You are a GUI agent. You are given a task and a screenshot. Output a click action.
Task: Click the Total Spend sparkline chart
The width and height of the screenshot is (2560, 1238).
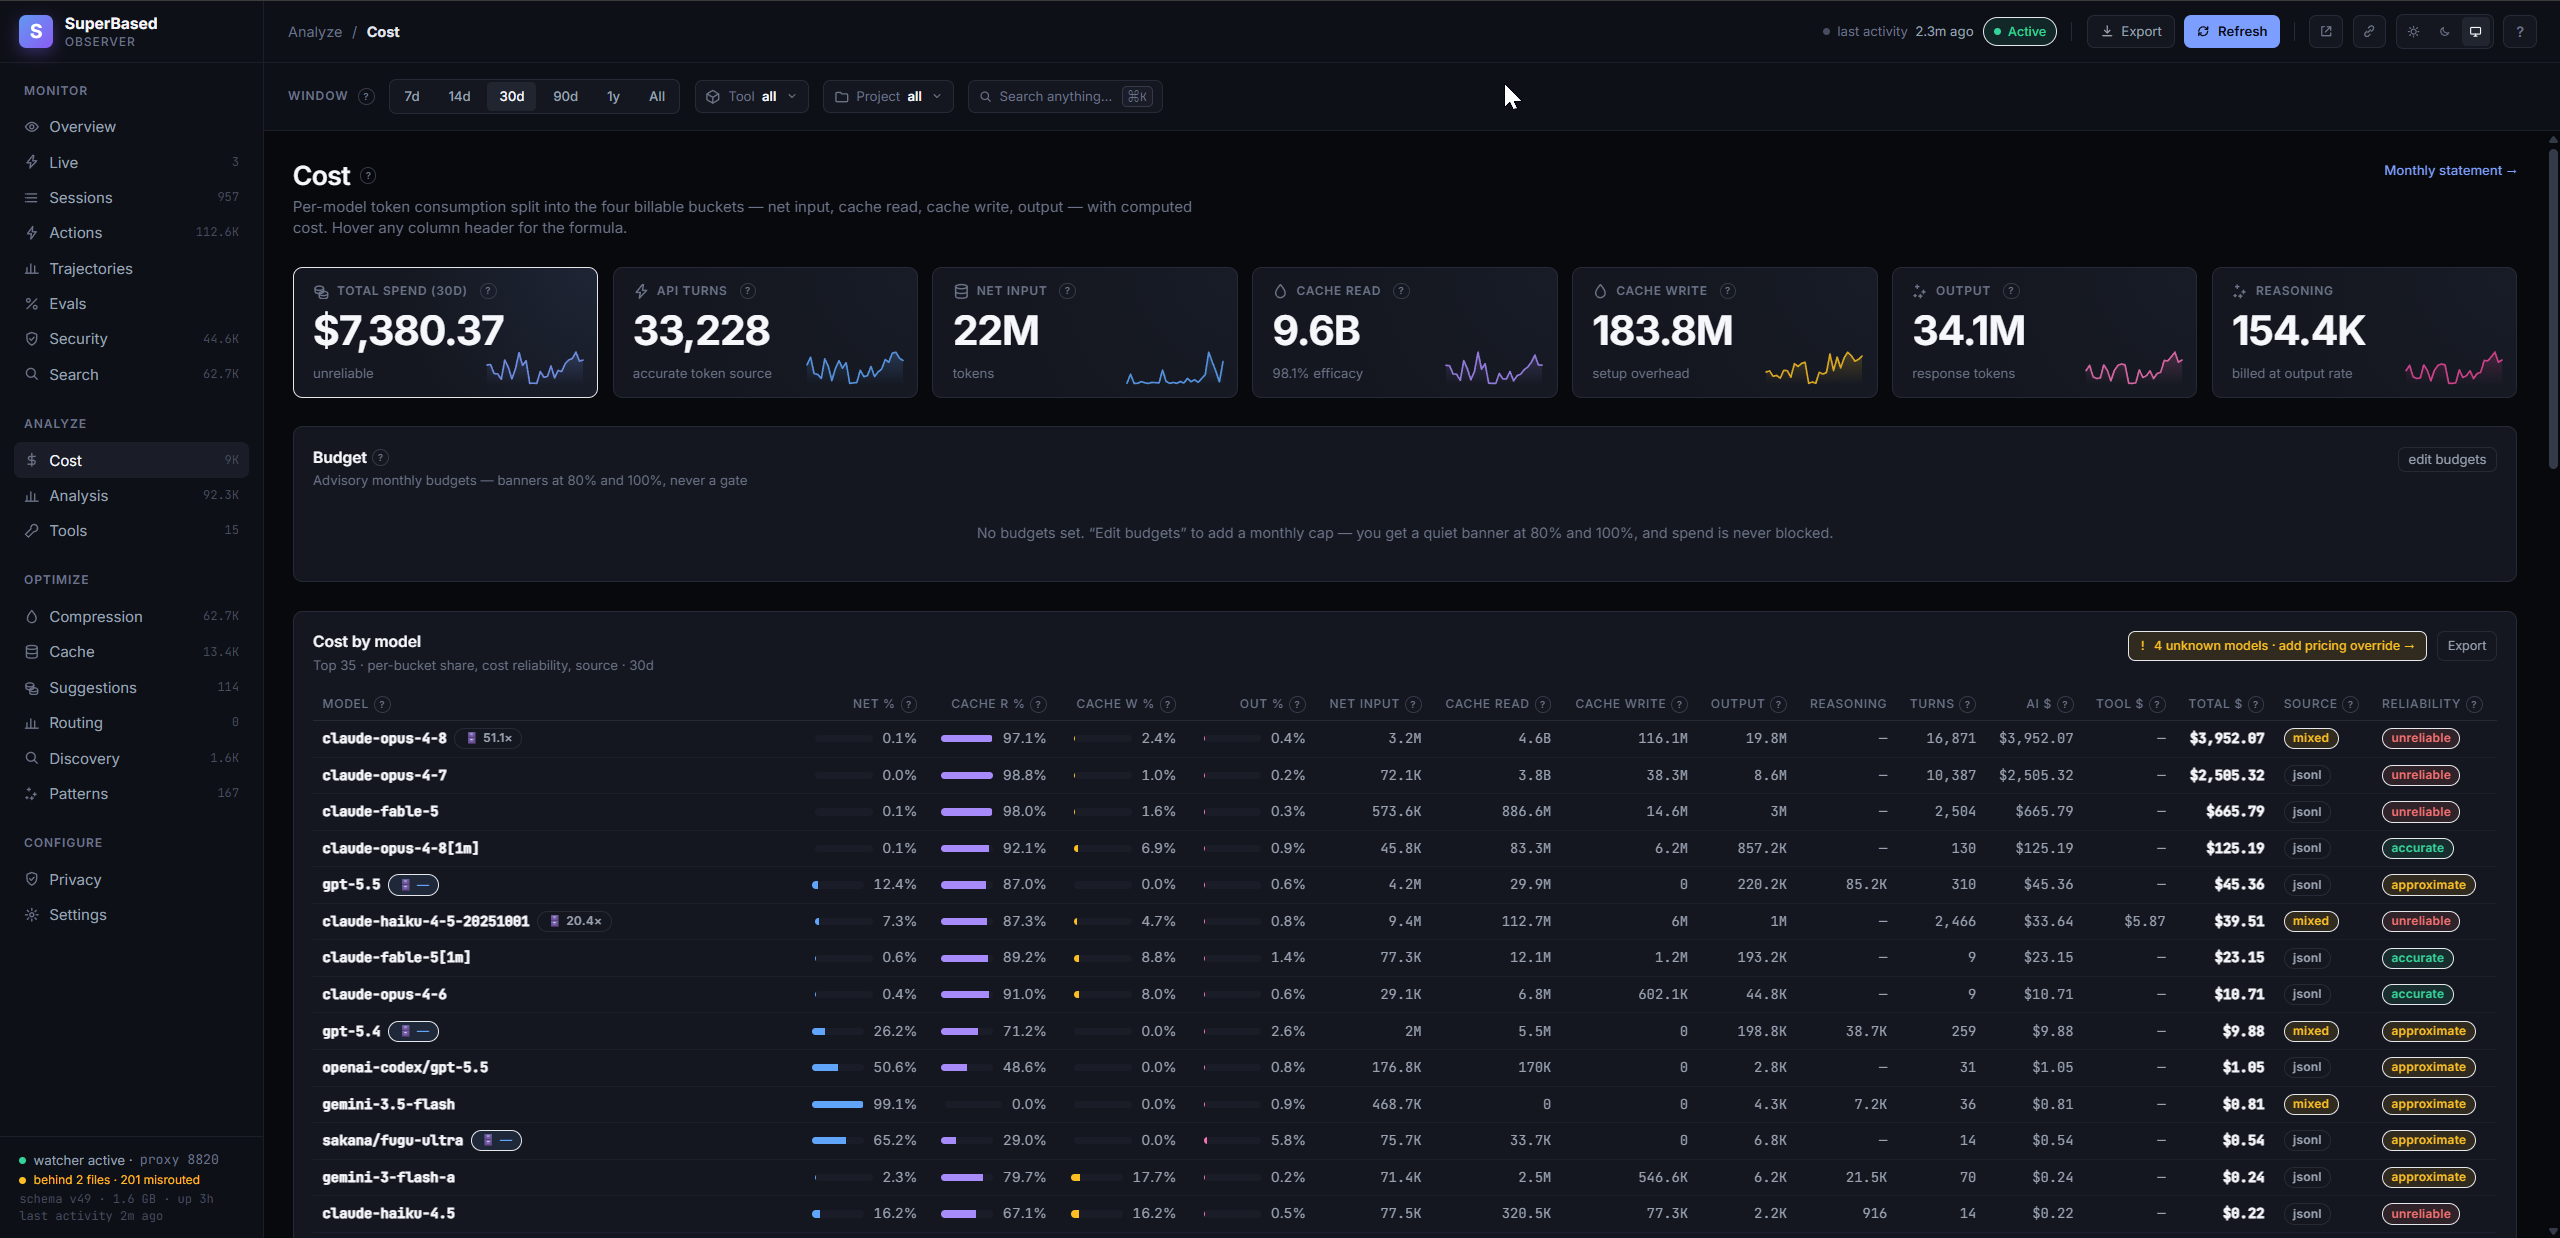click(535, 367)
